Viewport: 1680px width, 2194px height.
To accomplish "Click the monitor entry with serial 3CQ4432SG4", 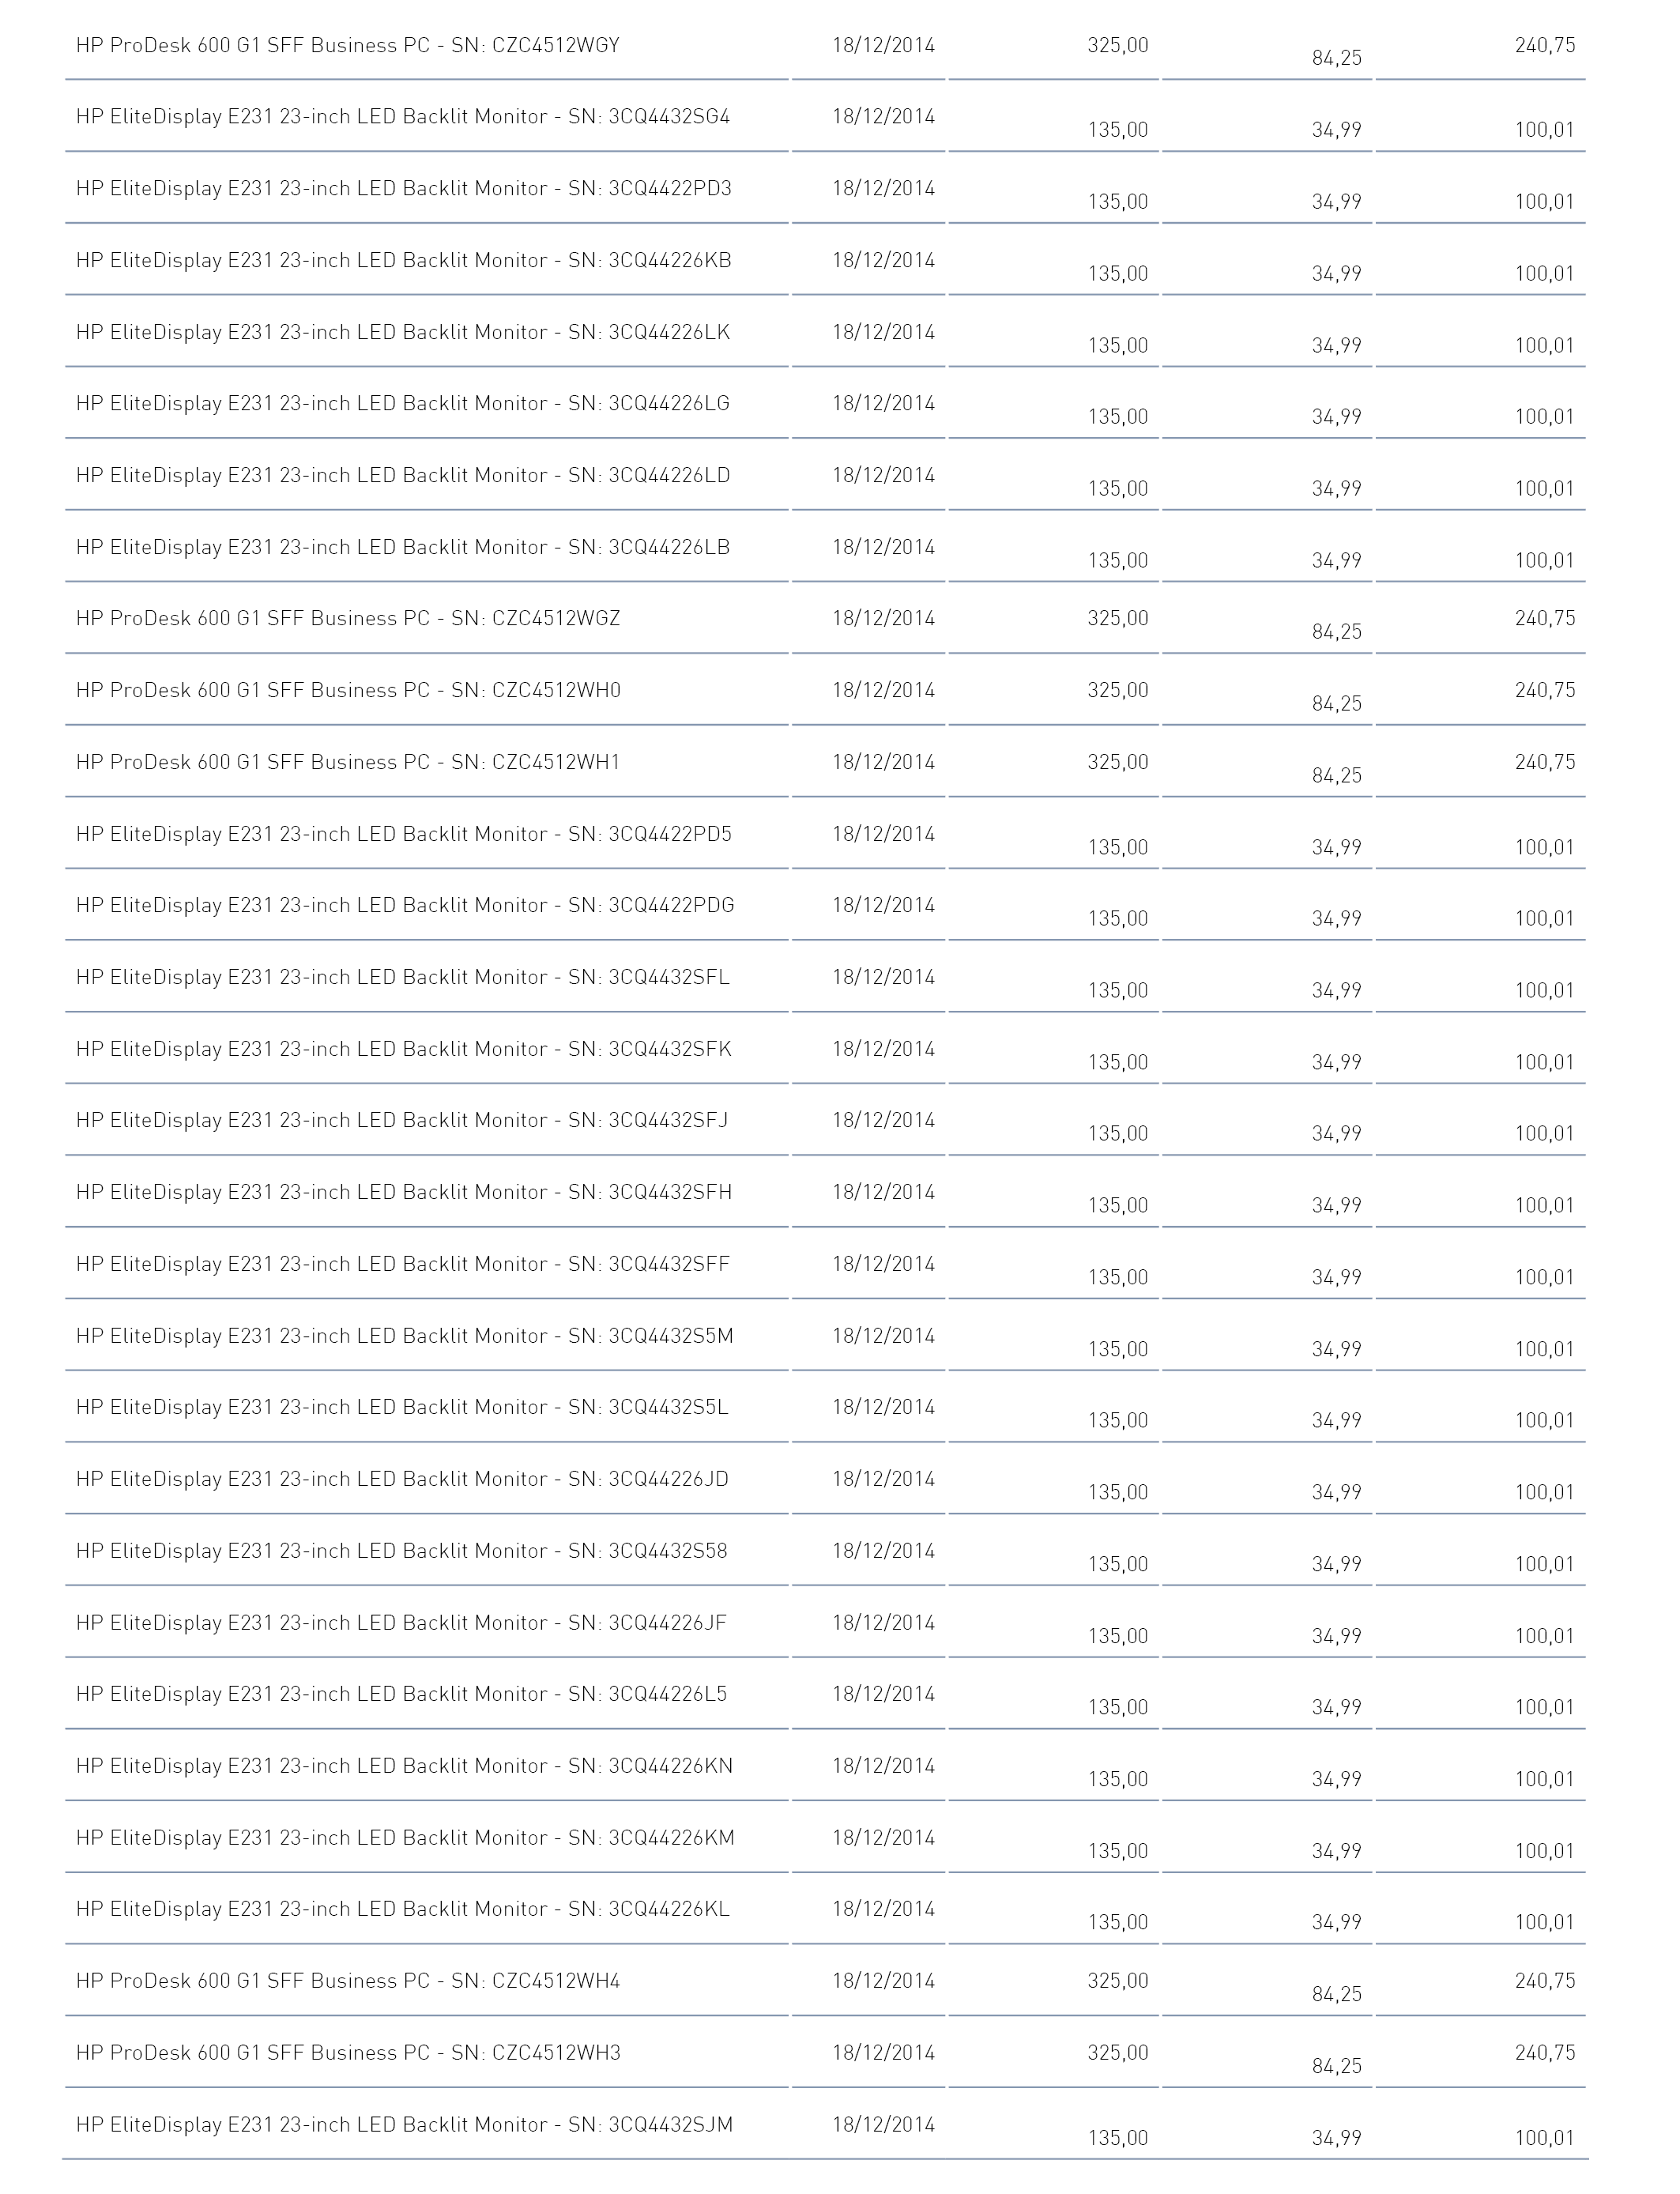I will (x=403, y=117).
